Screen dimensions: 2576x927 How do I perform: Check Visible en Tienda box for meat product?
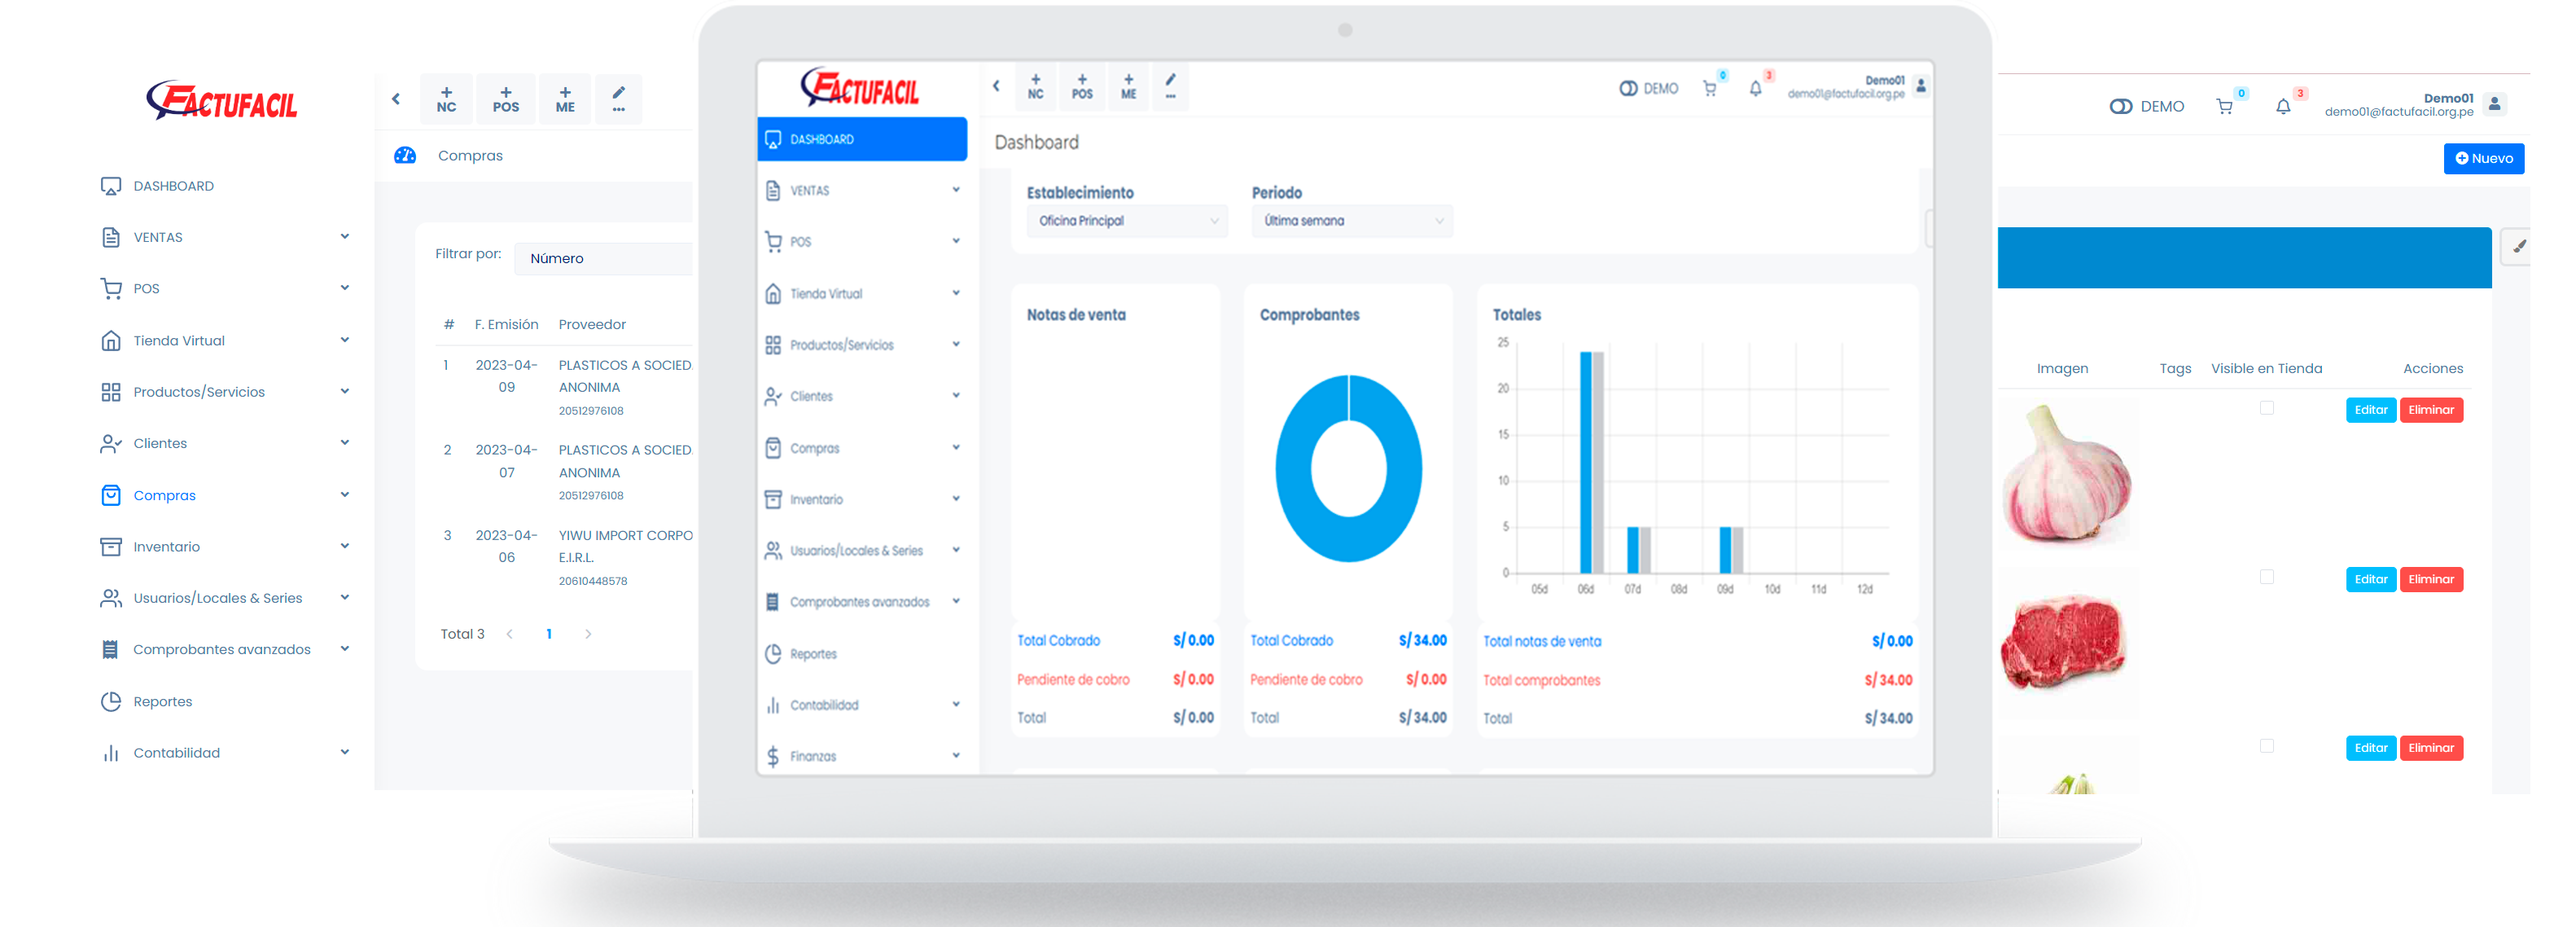click(2266, 577)
